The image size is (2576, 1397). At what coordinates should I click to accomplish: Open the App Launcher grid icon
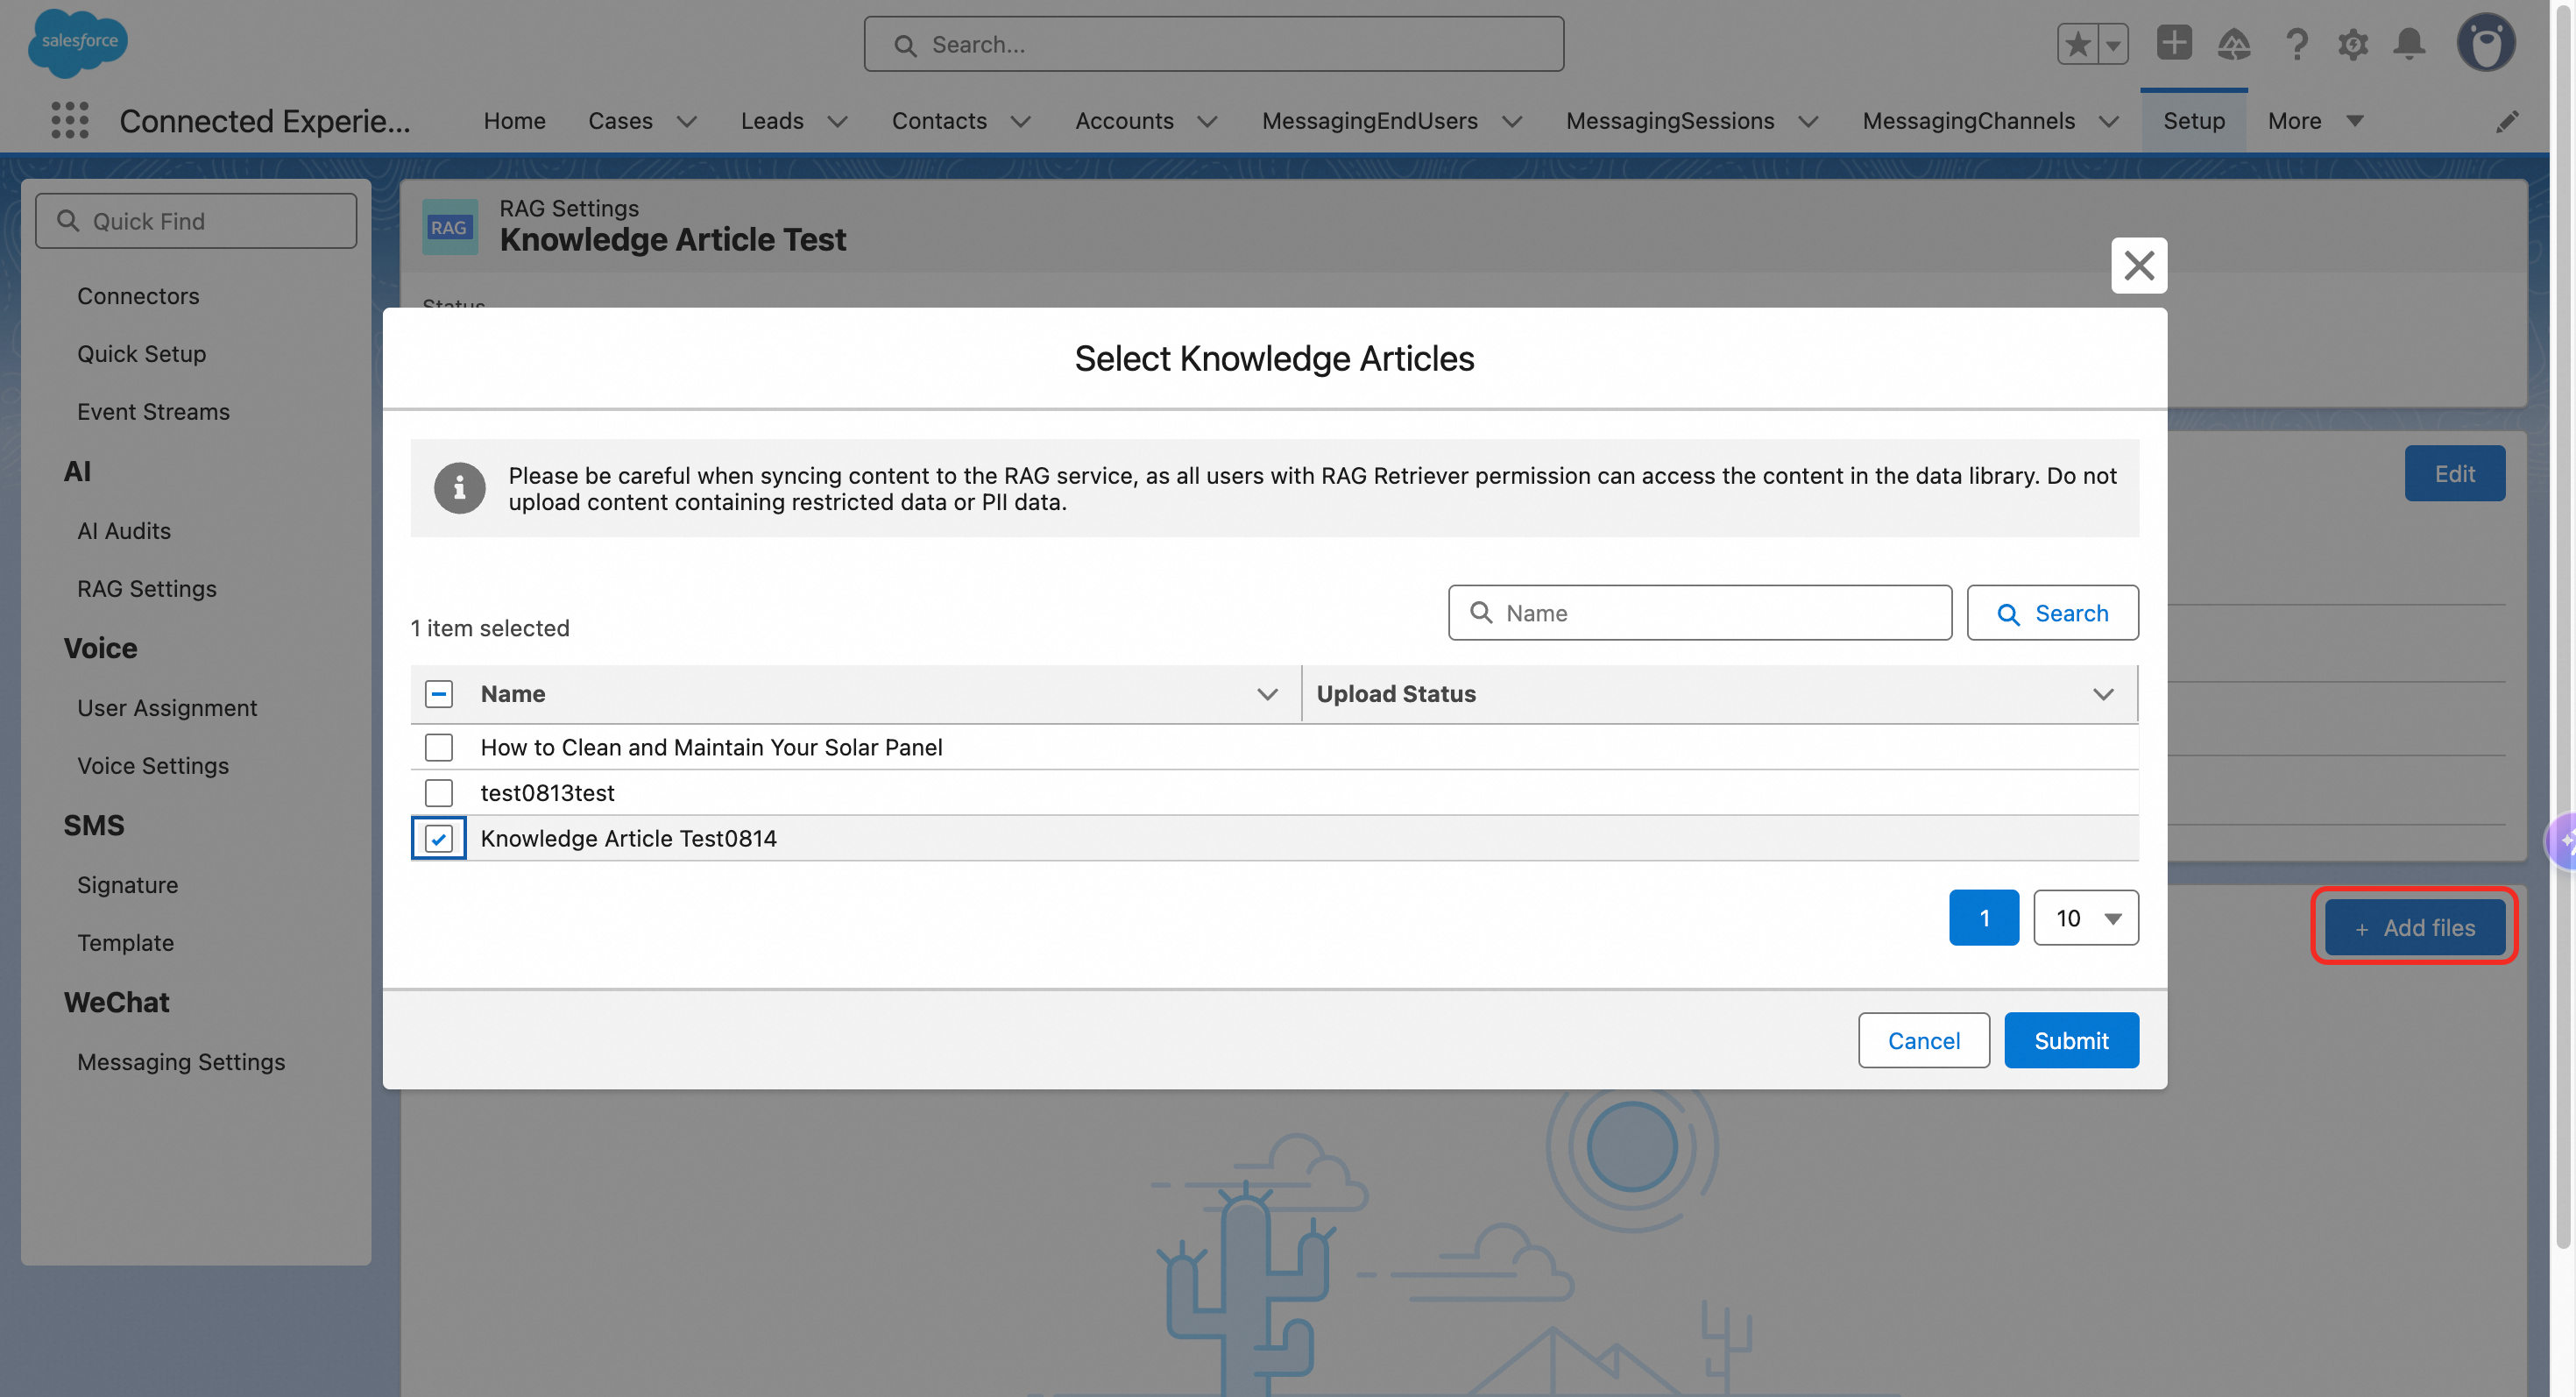tap(70, 121)
